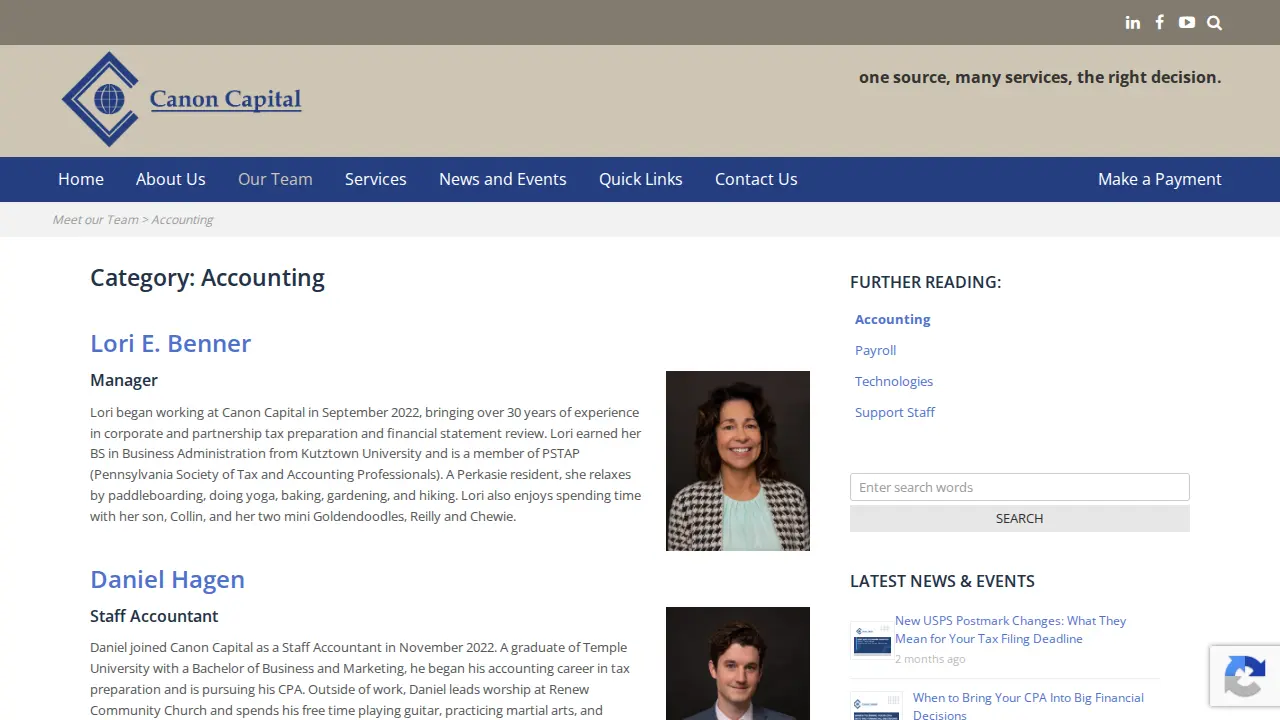Click Lori E. Benner's portrait photo

coord(738,461)
